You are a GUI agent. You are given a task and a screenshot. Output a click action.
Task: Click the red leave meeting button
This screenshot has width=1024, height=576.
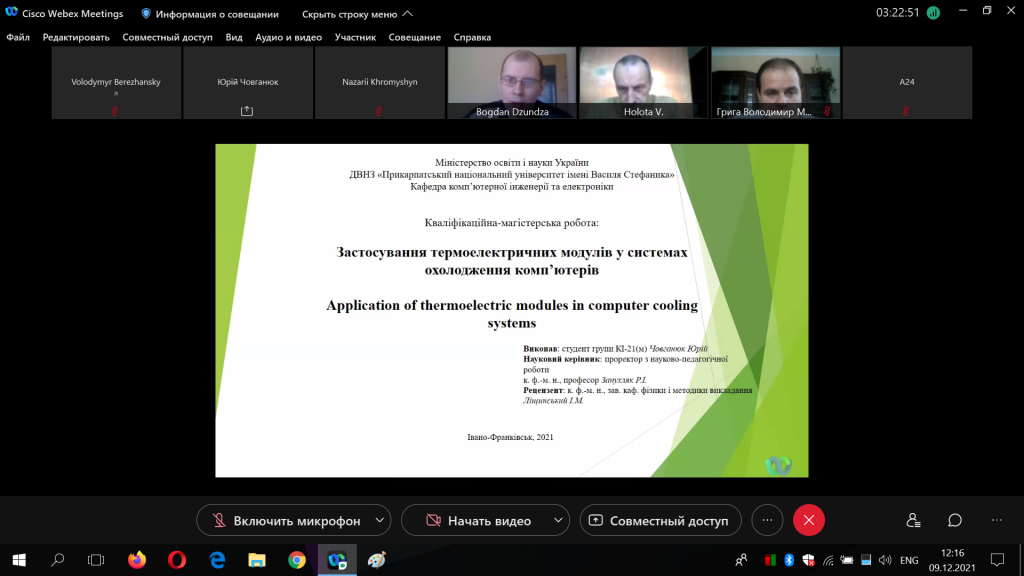tap(808, 520)
